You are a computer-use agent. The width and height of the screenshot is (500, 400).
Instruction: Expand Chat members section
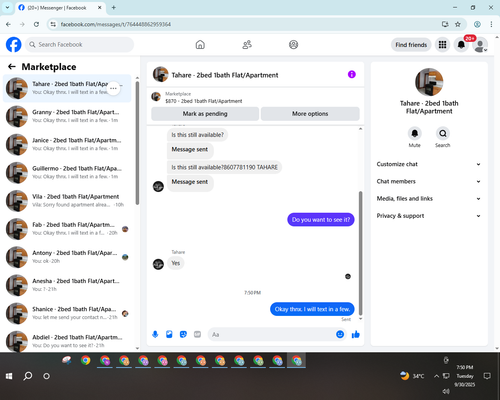pos(429,181)
